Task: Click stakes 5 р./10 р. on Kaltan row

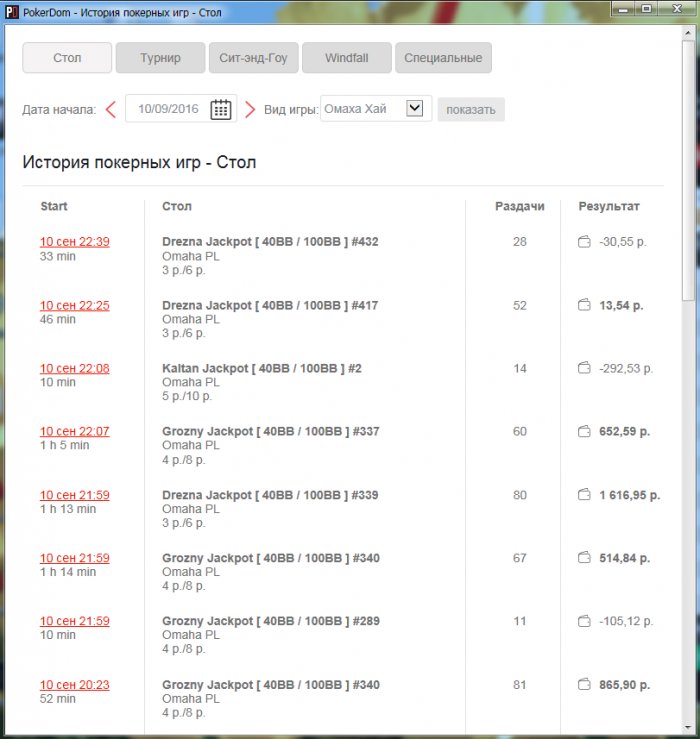Action: [x=187, y=396]
